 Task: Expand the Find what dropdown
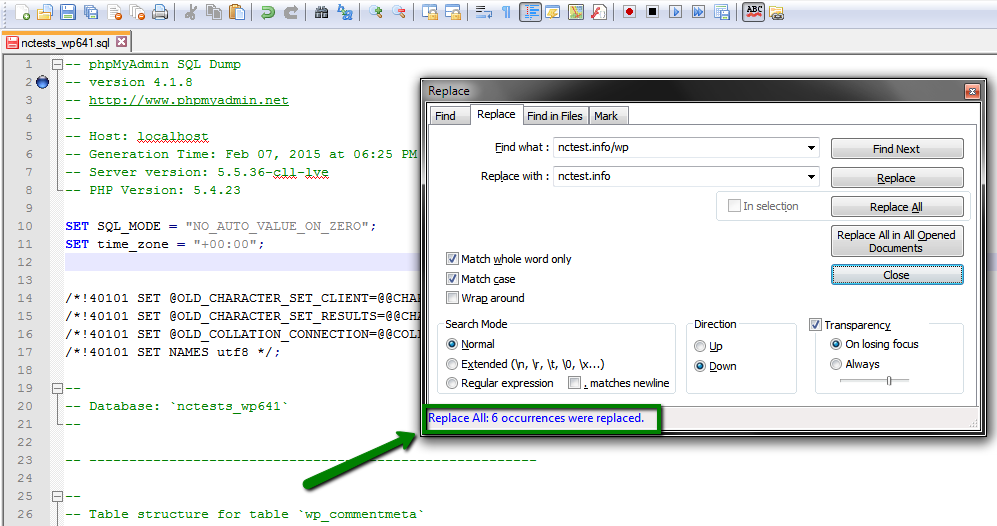pos(811,148)
